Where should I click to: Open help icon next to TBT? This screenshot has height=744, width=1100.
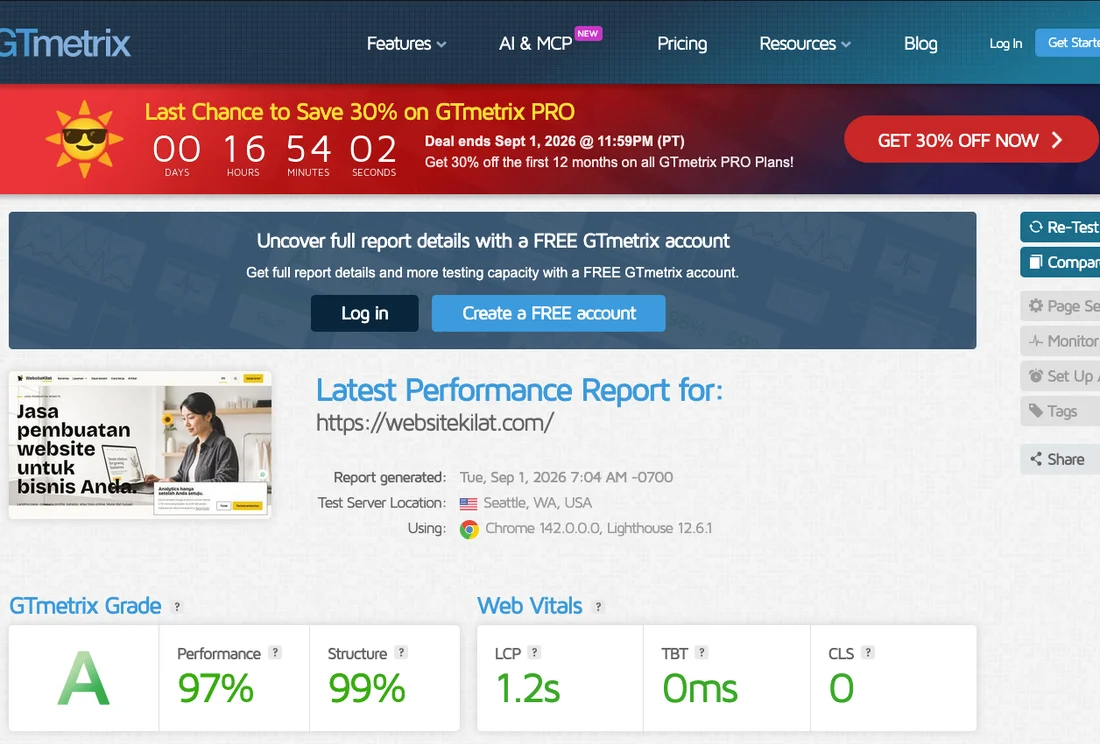702,652
